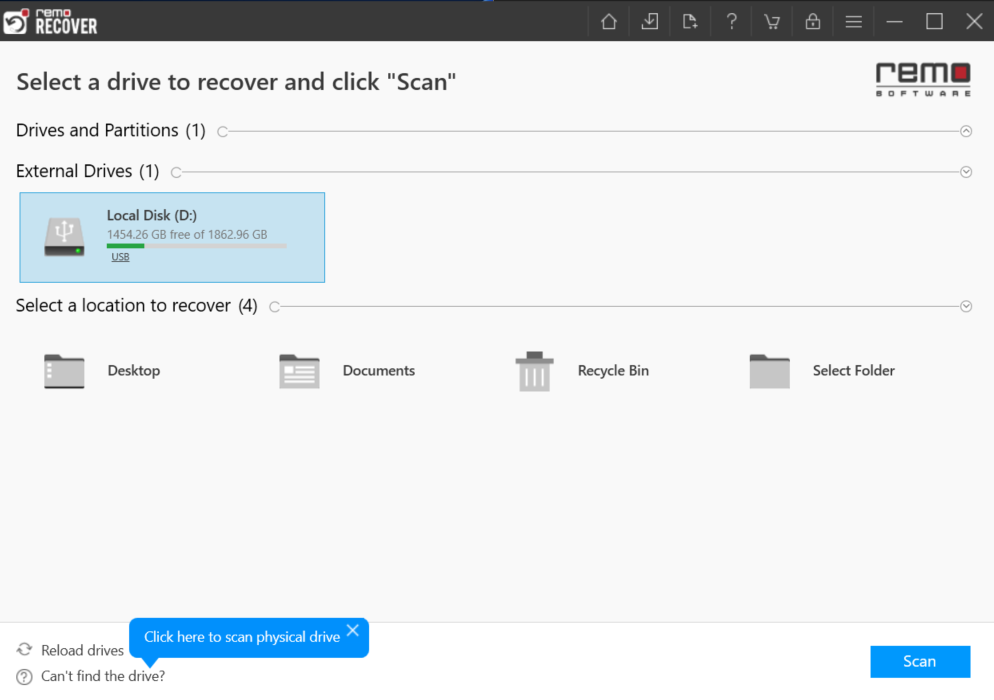
Task: Click the External Drives heading
Action: 87,171
